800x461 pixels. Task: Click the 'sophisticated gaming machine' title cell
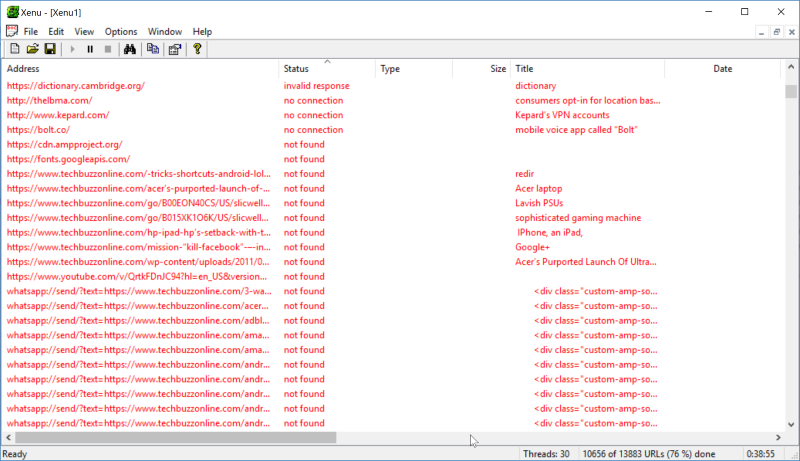point(578,218)
